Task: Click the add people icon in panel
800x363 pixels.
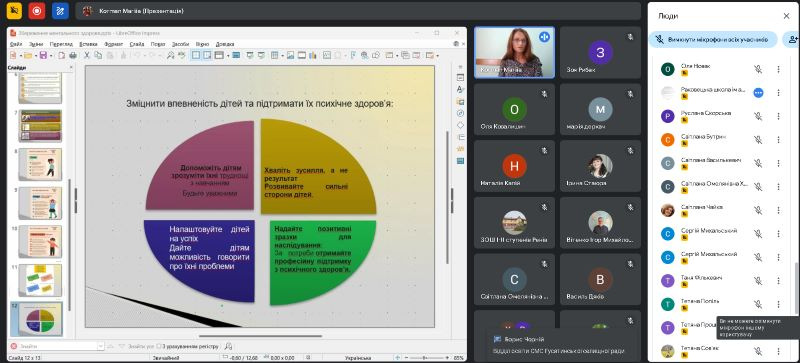Action: 792,39
